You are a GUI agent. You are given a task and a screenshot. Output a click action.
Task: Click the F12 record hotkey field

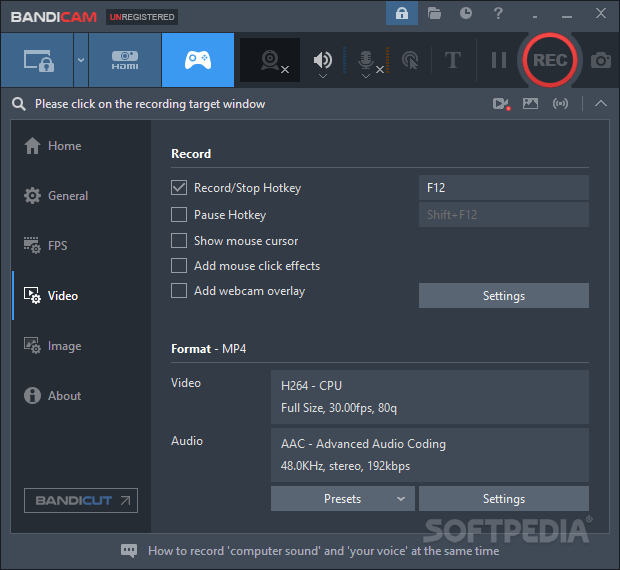point(504,187)
